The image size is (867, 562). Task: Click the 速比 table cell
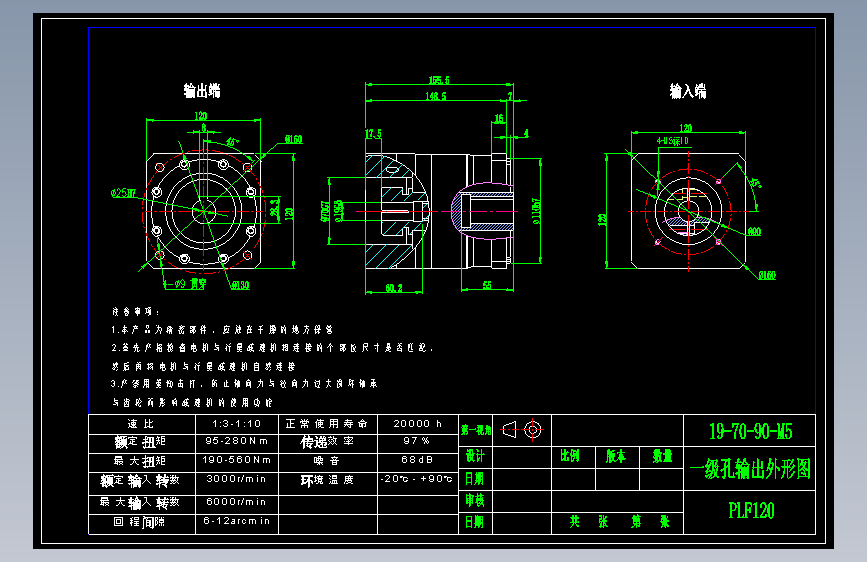point(142,424)
